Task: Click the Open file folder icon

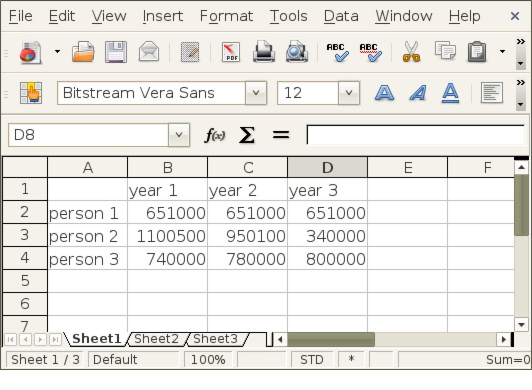Action: pyautogui.click(x=83, y=52)
